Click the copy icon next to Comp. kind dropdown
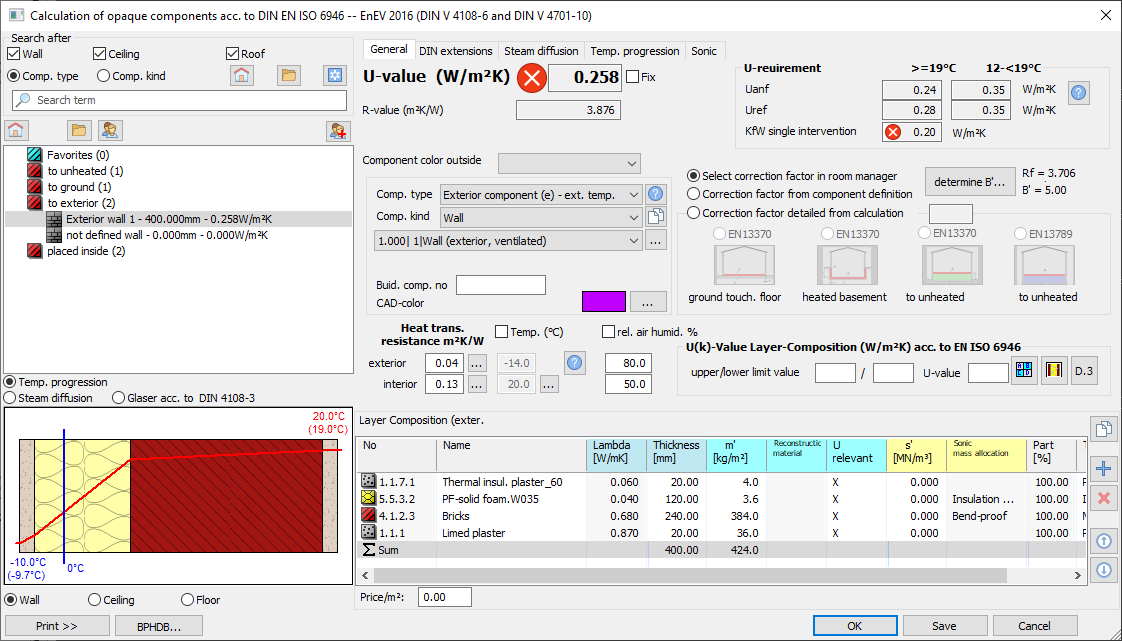 pos(655,217)
